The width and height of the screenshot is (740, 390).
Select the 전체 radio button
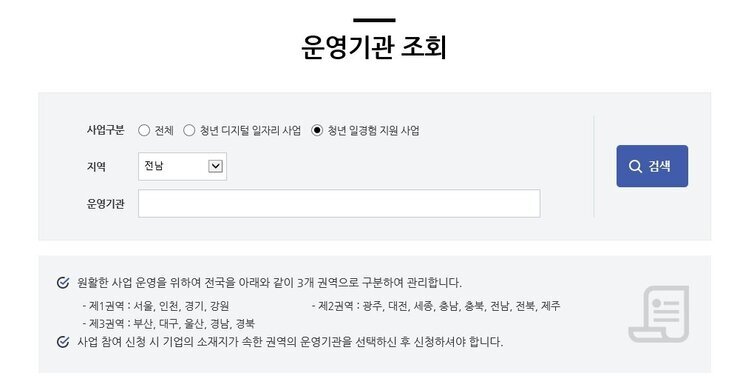pyautogui.click(x=144, y=130)
